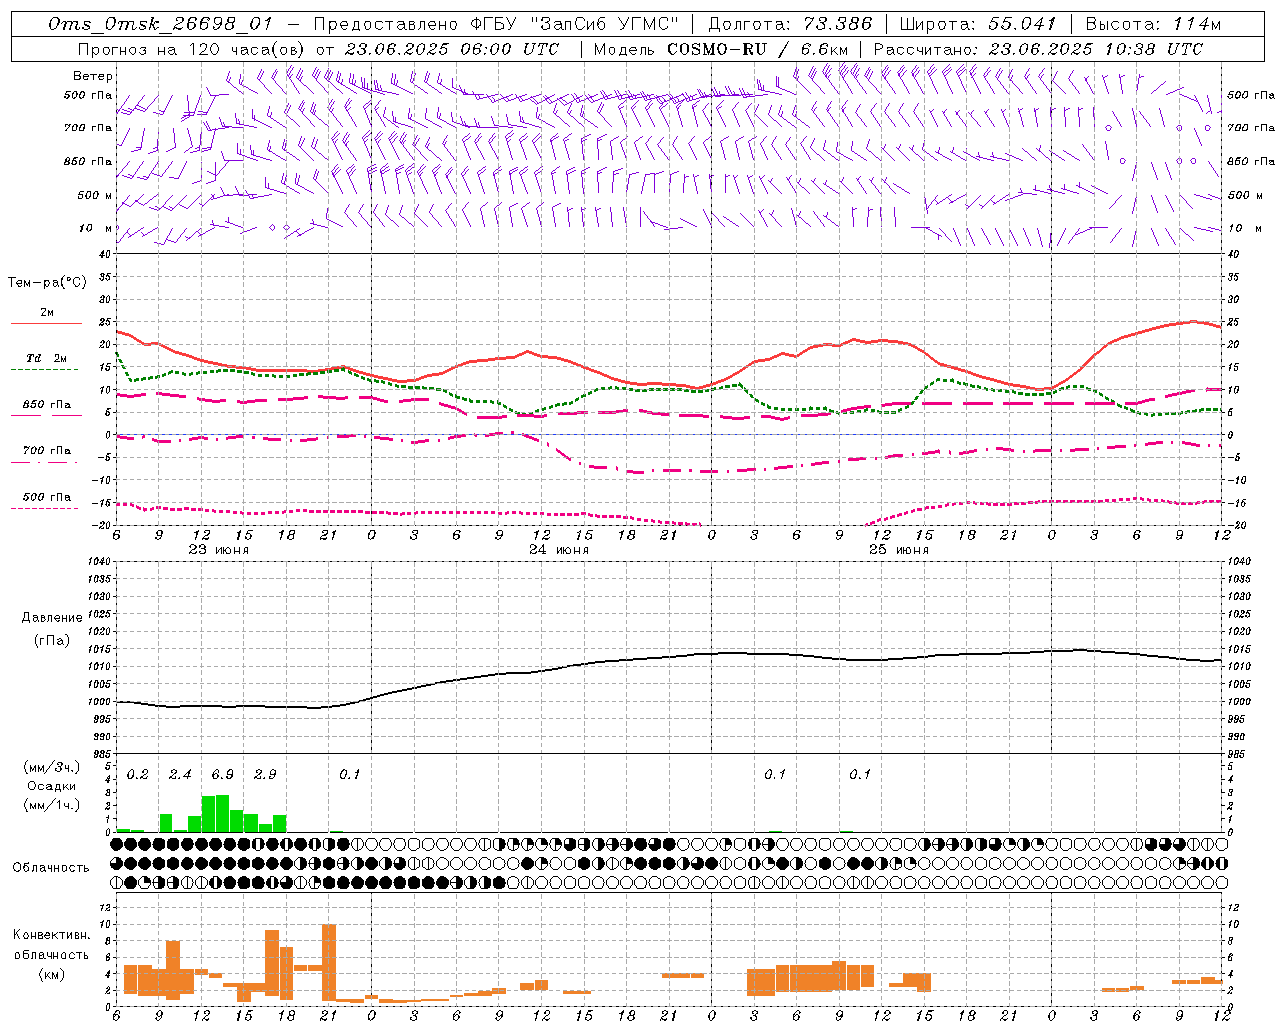Select the latitude value Широта: 55.041
Screen dimensions: 1280x1024
coord(977,24)
